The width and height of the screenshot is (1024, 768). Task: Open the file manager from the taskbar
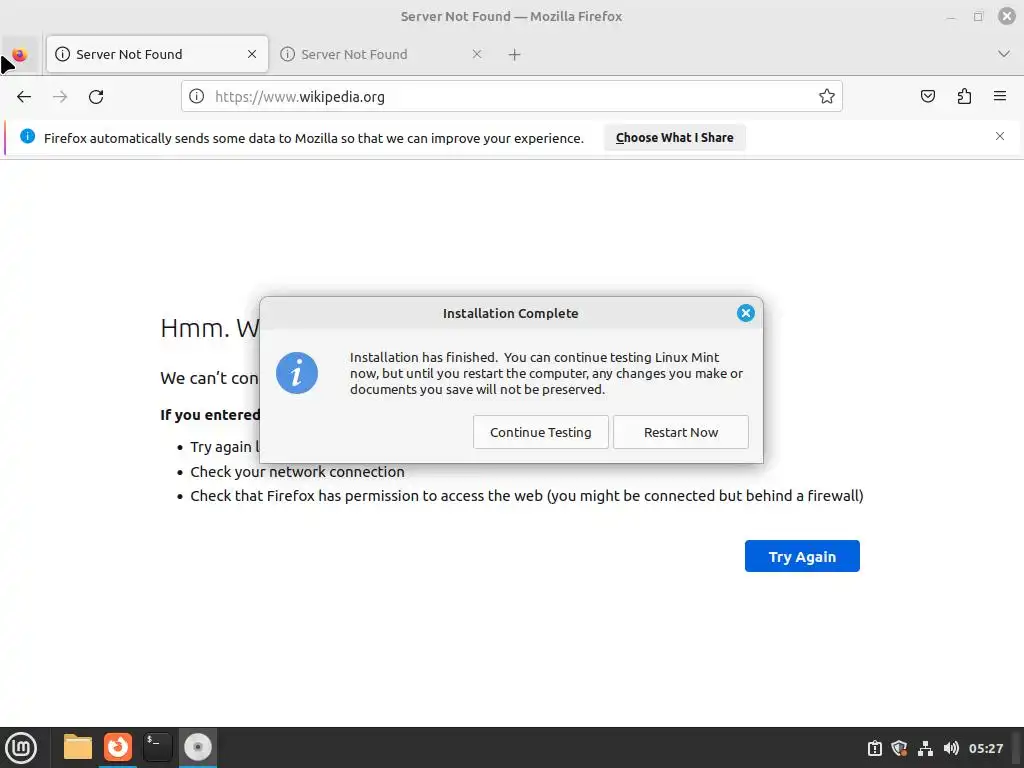point(78,747)
